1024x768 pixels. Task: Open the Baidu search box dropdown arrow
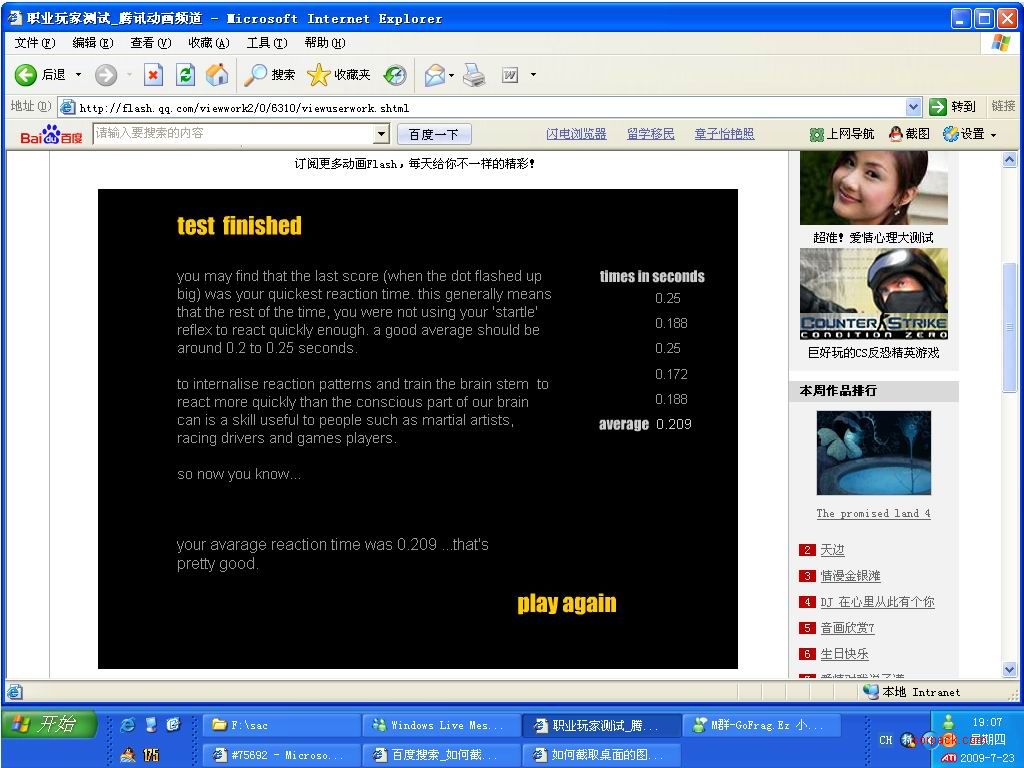(381, 134)
